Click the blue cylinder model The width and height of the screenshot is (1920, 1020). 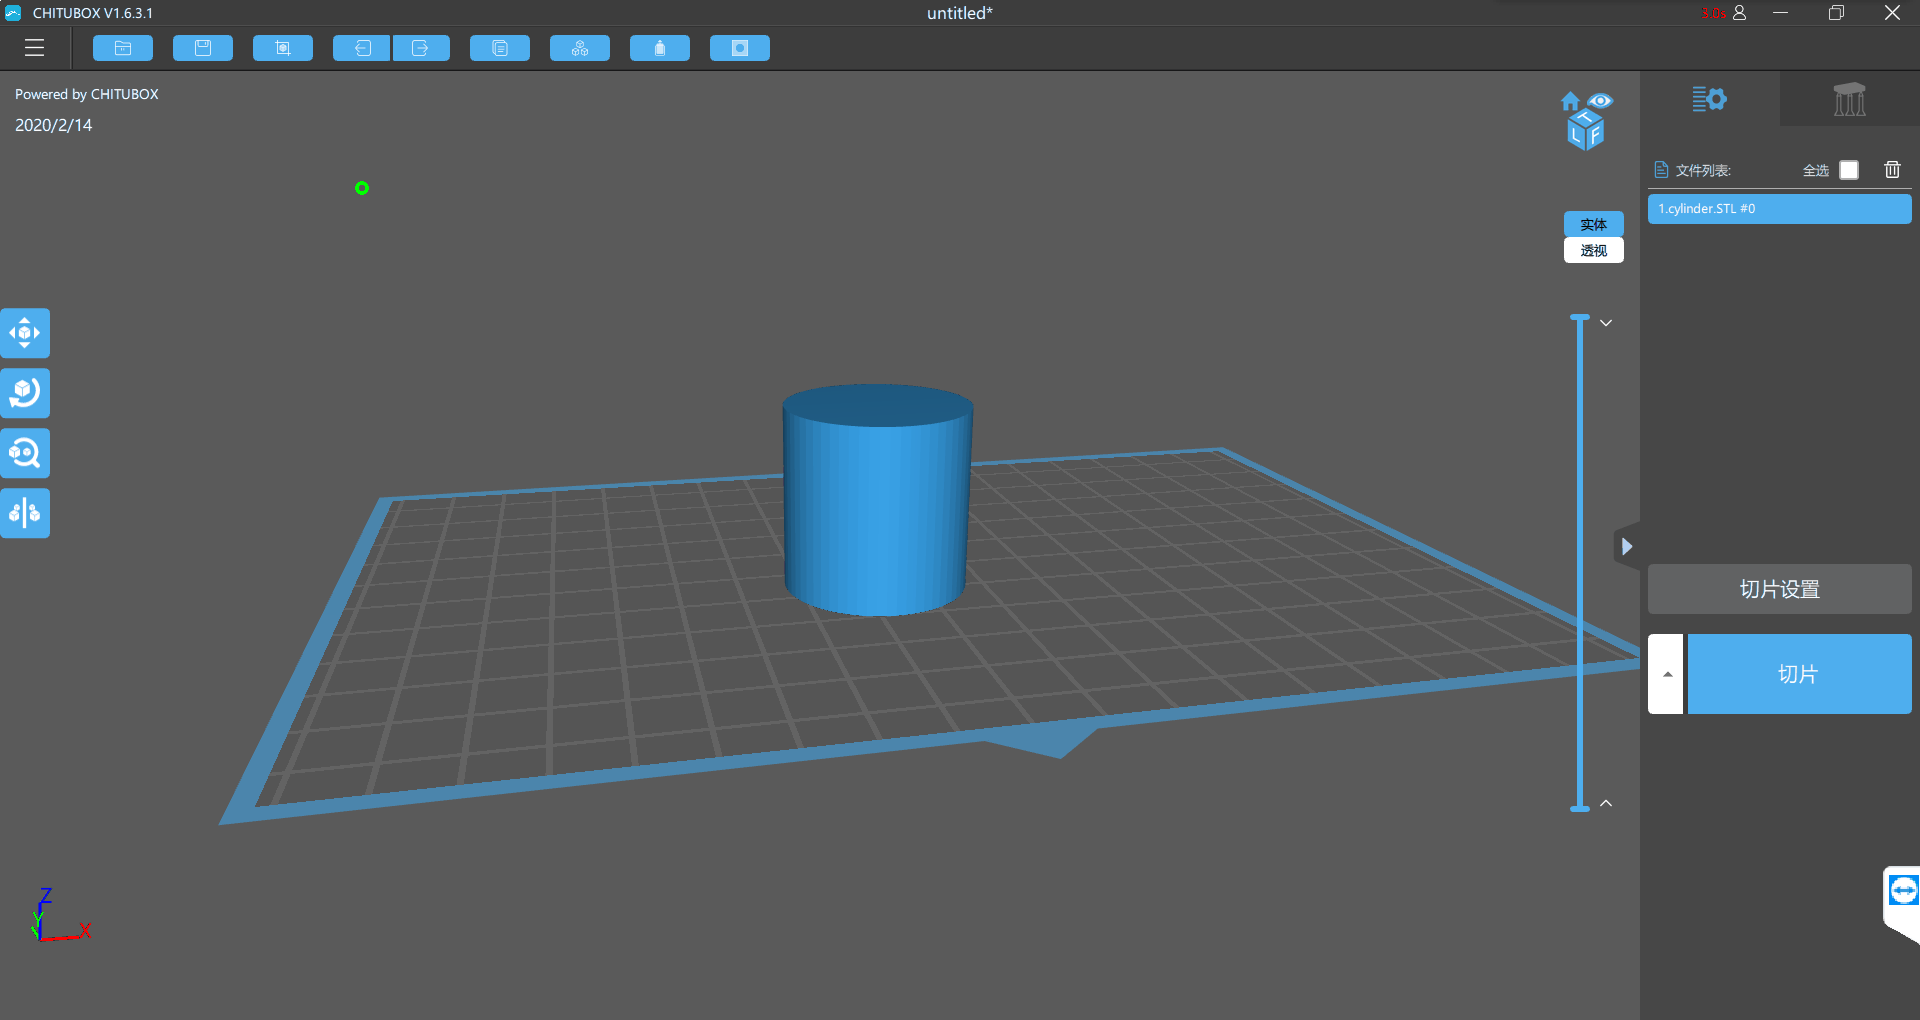pos(877,500)
